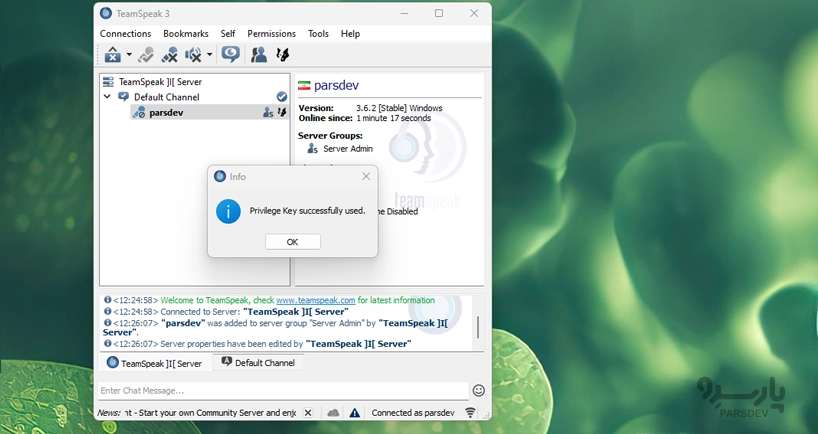Click the Set Away status toolbar icon
The height and width of the screenshot is (434, 818).
112,55
